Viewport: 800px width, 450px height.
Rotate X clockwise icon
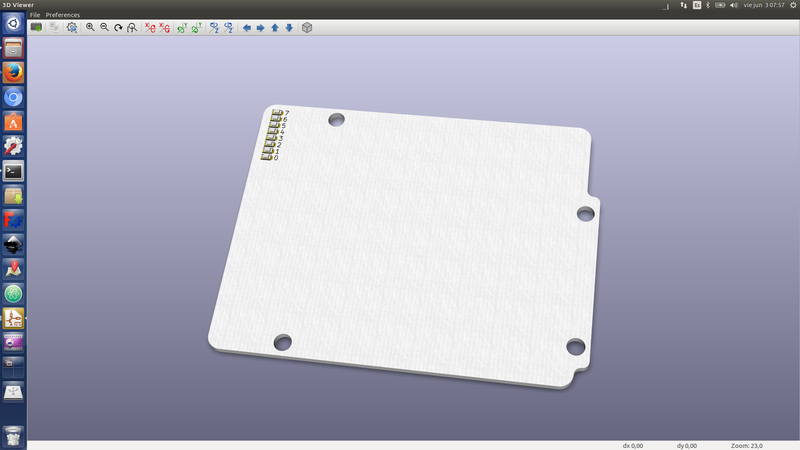point(150,27)
